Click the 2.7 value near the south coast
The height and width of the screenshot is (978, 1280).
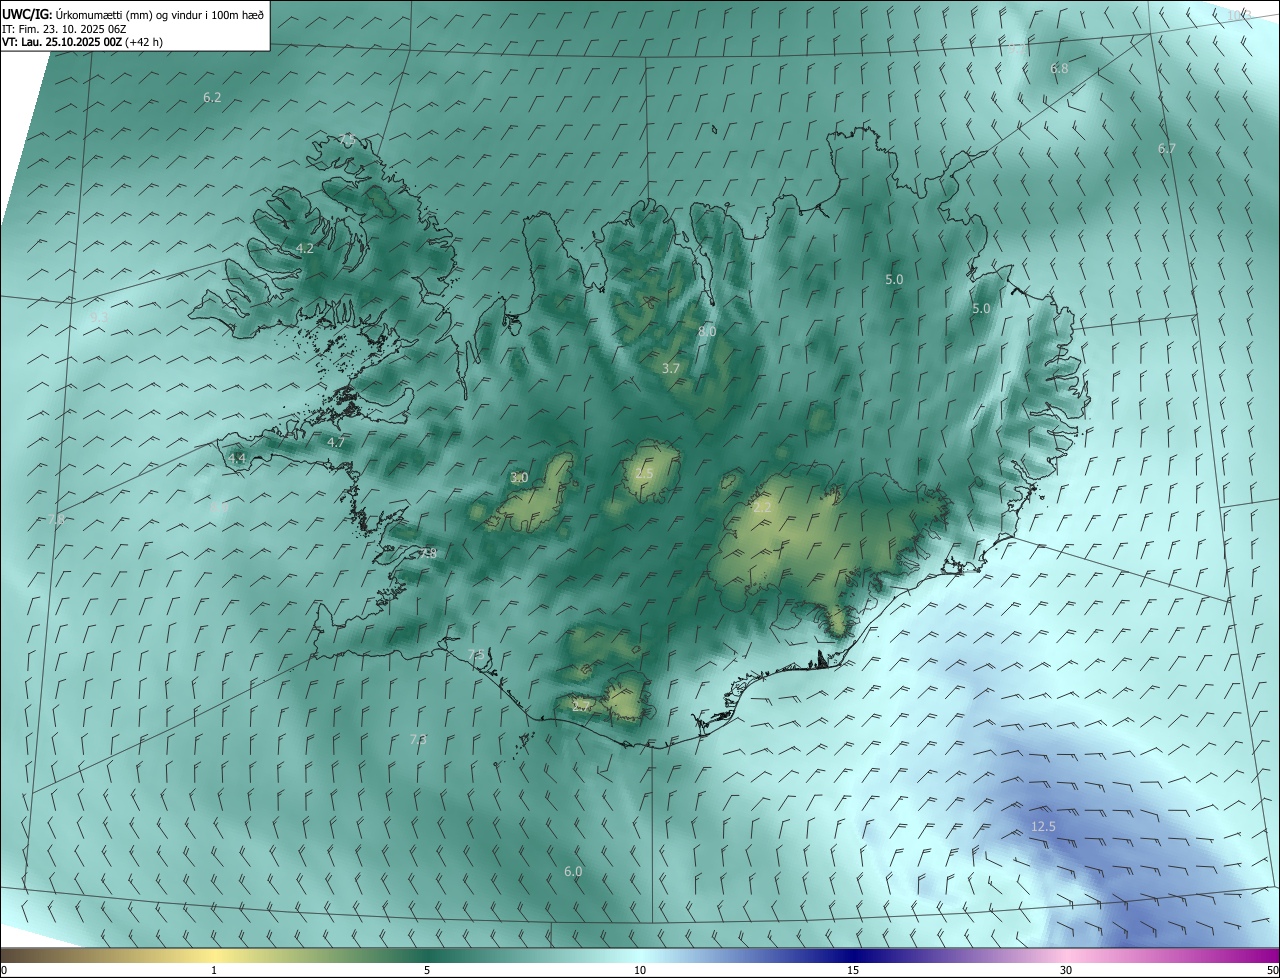[581, 706]
